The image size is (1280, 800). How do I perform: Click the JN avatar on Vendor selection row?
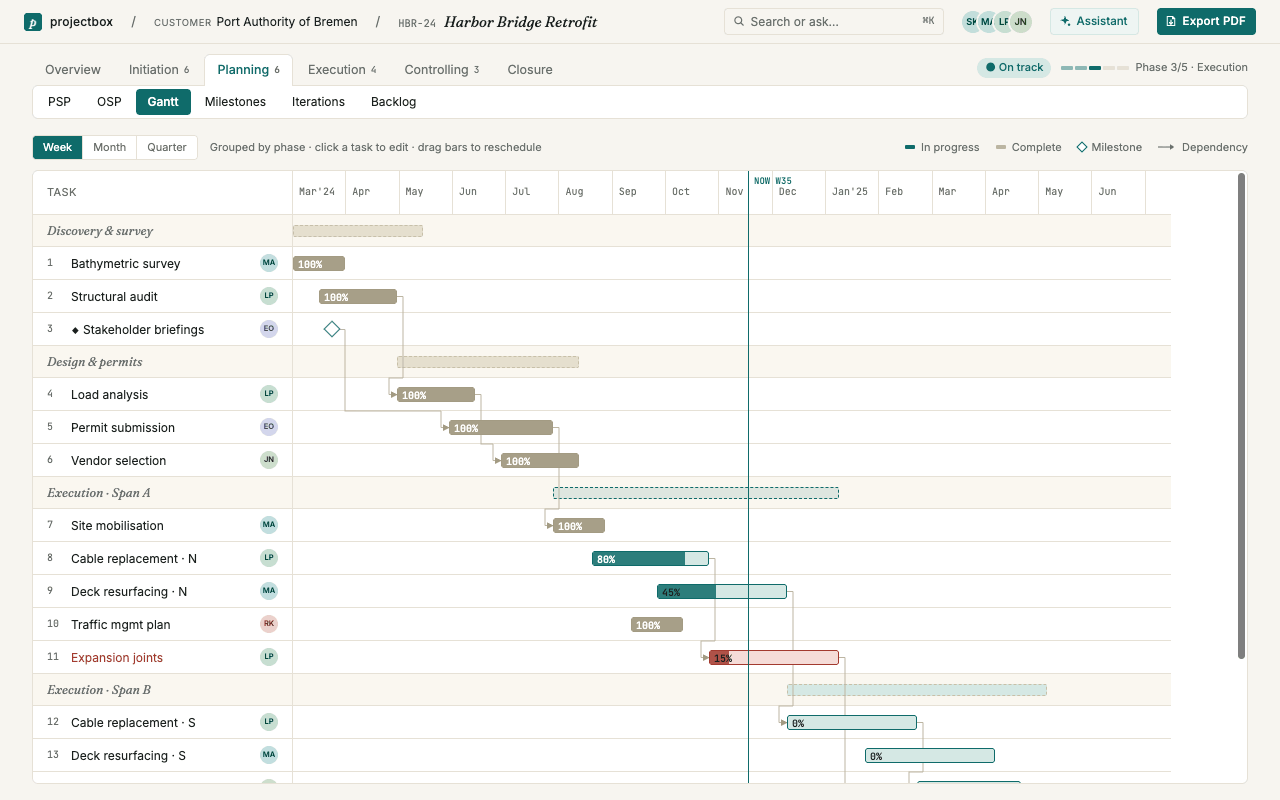coord(269,460)
